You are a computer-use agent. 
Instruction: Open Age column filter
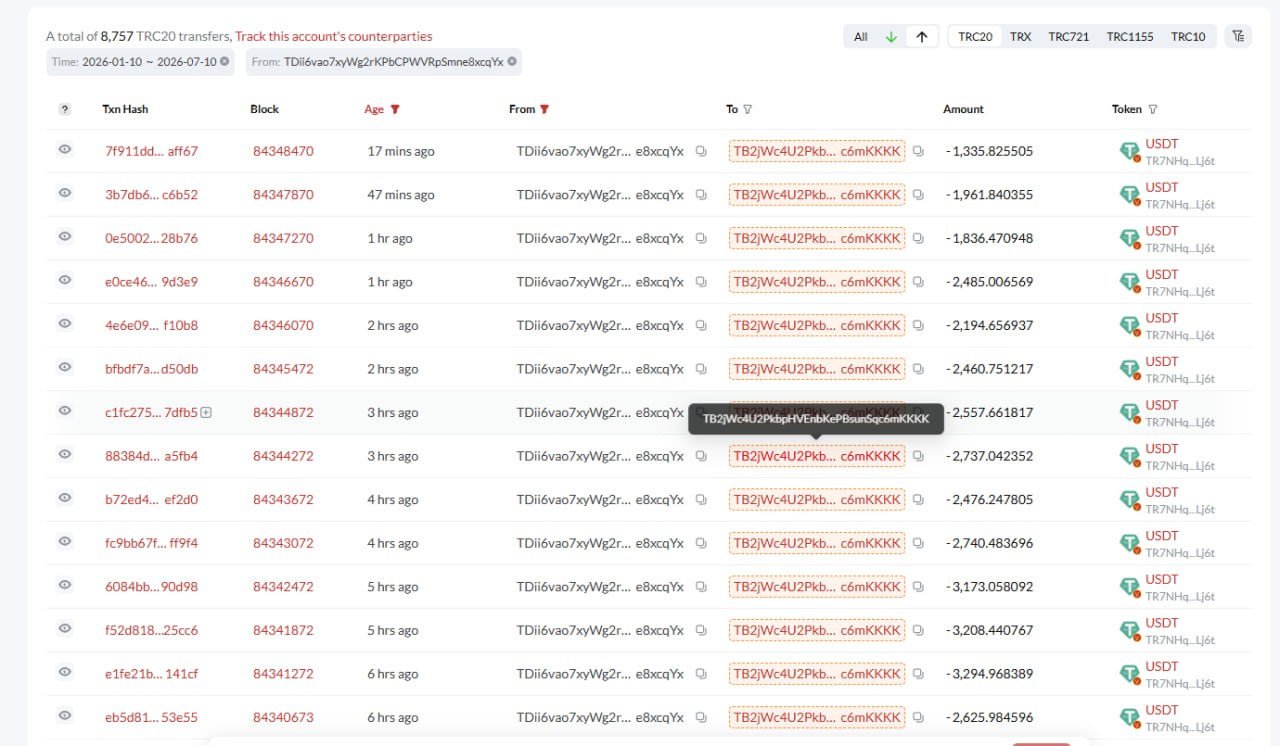point(395,109)
